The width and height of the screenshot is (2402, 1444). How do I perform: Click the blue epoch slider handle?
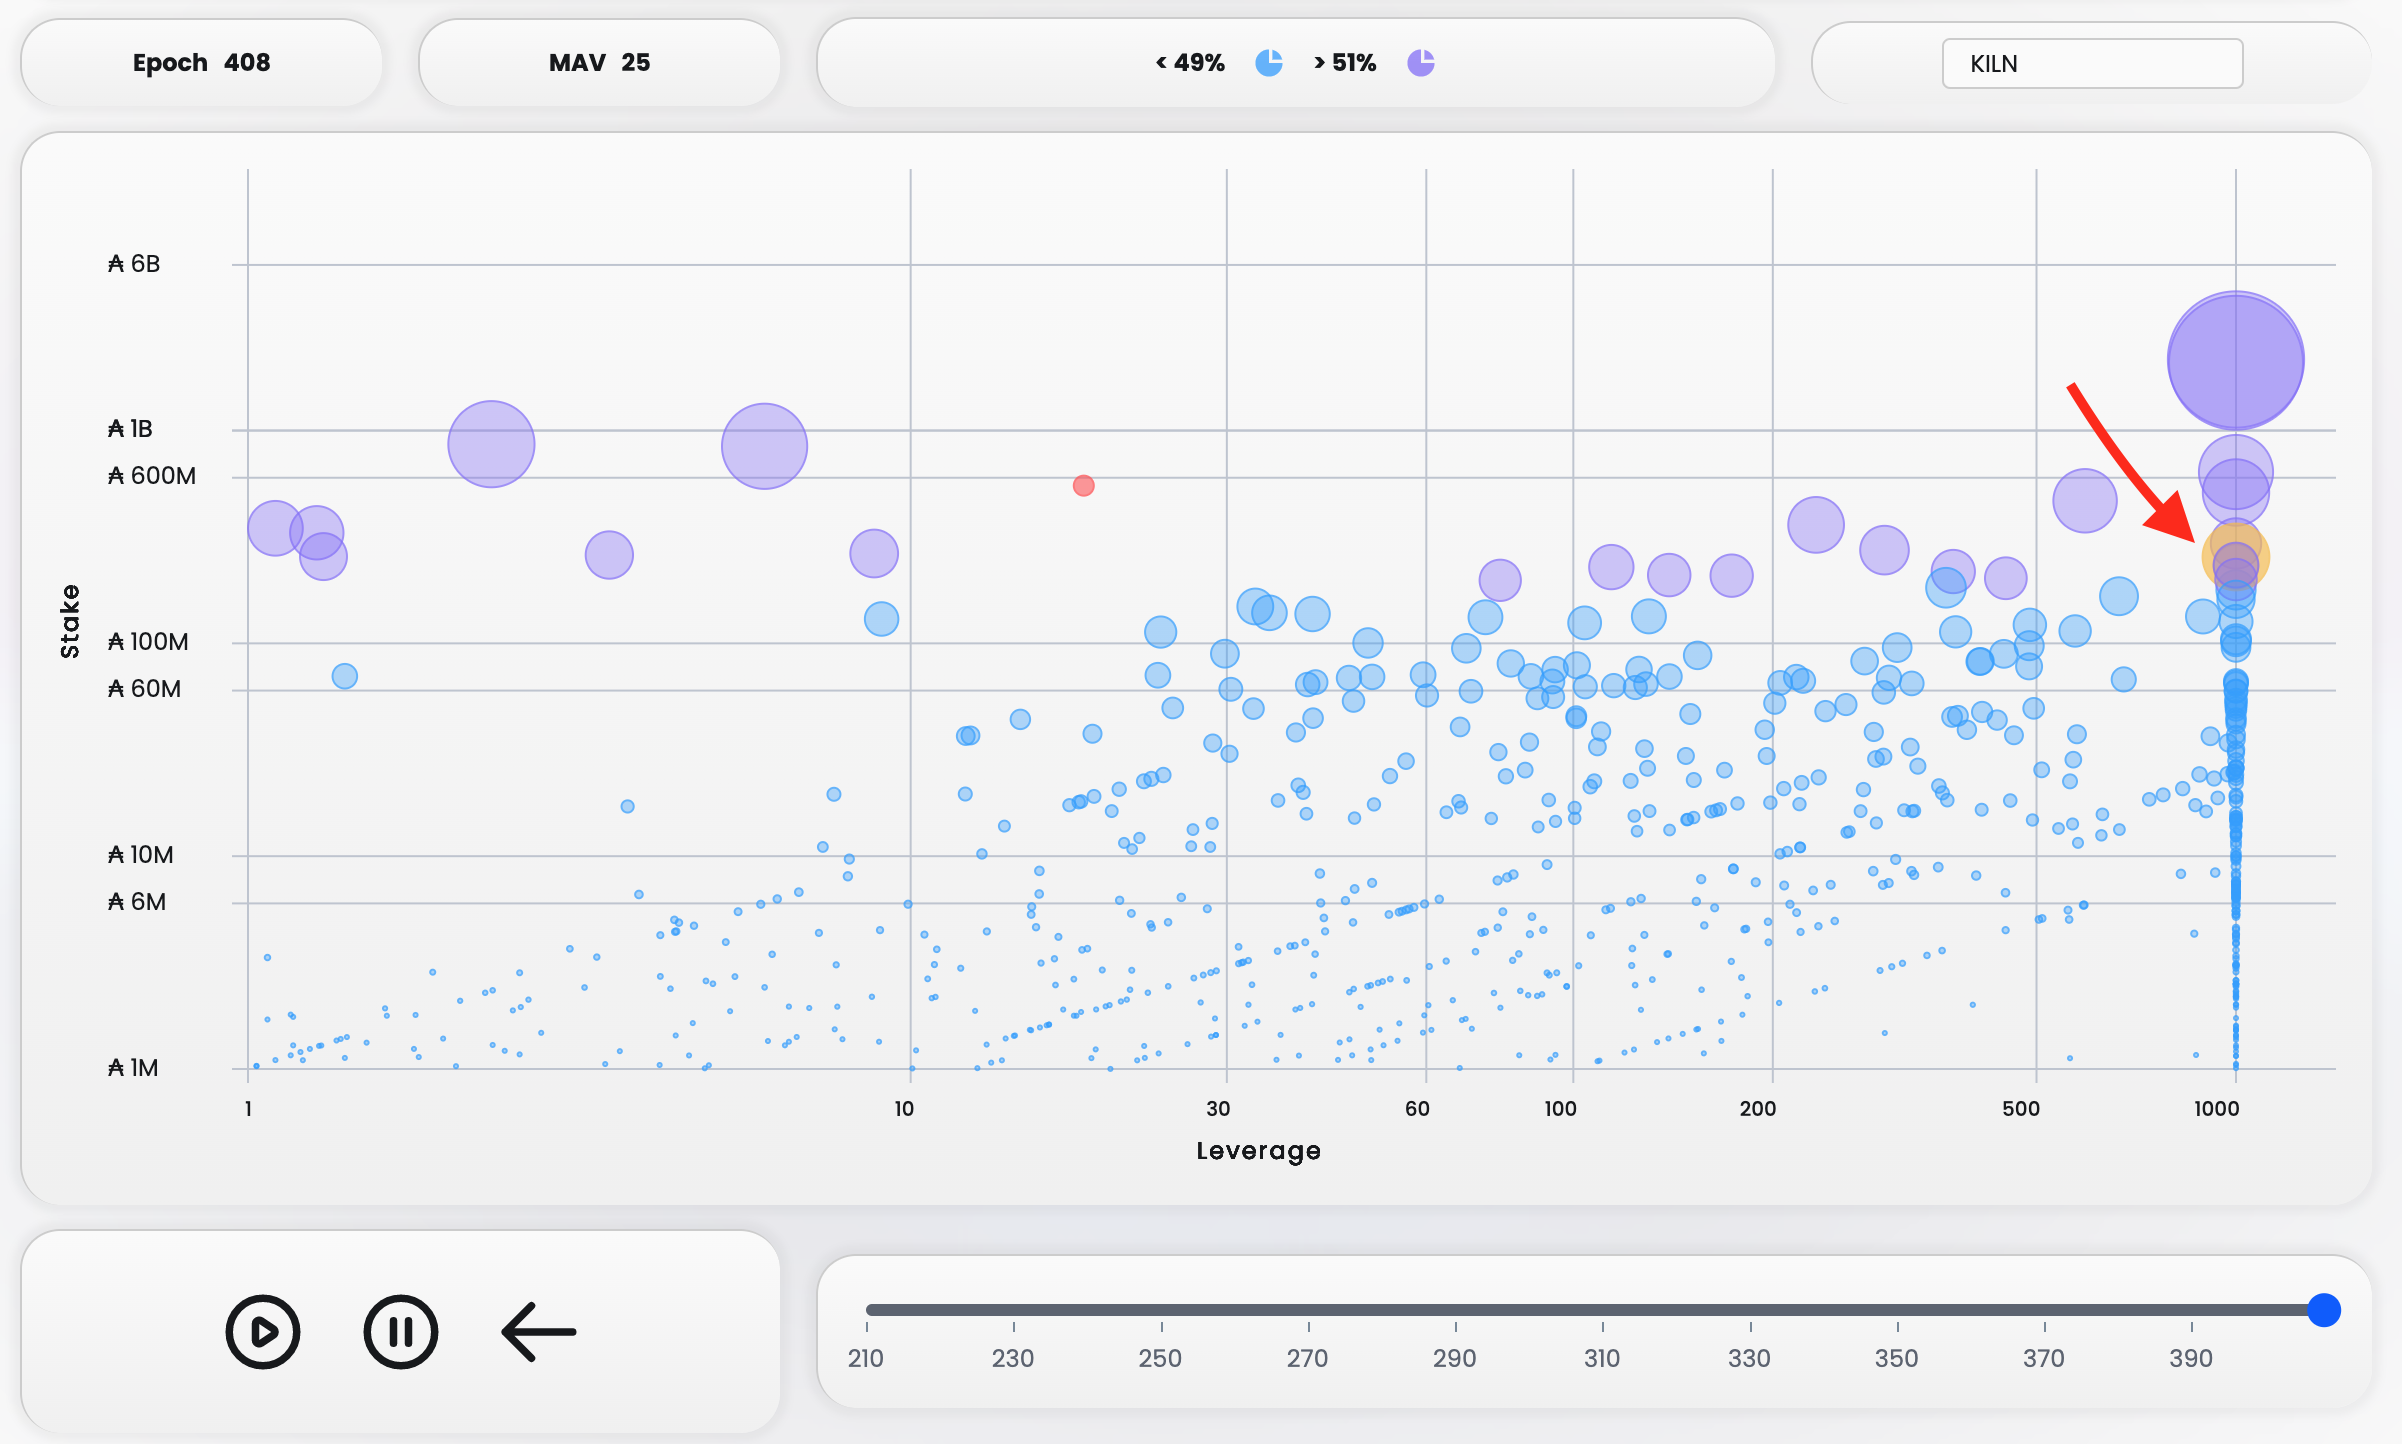click(2323, 1309)
